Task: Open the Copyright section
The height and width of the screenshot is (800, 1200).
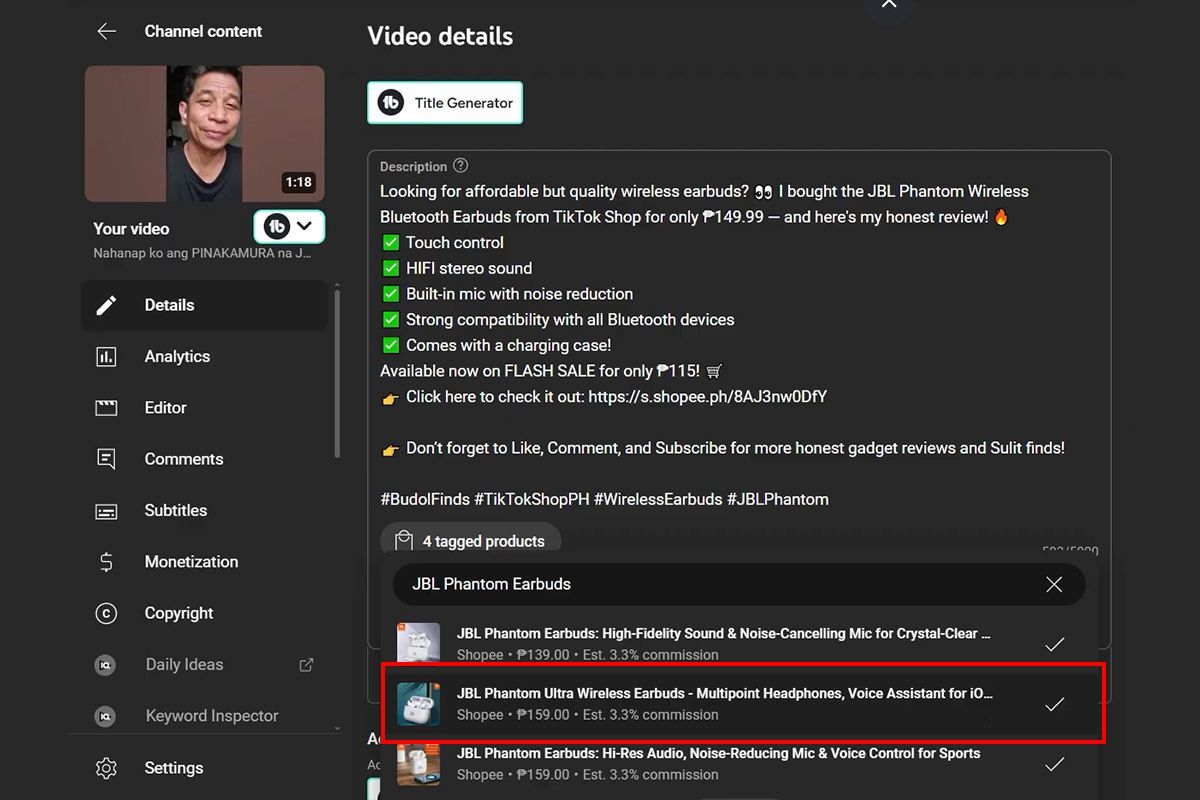Action: (x=204, y=613)
